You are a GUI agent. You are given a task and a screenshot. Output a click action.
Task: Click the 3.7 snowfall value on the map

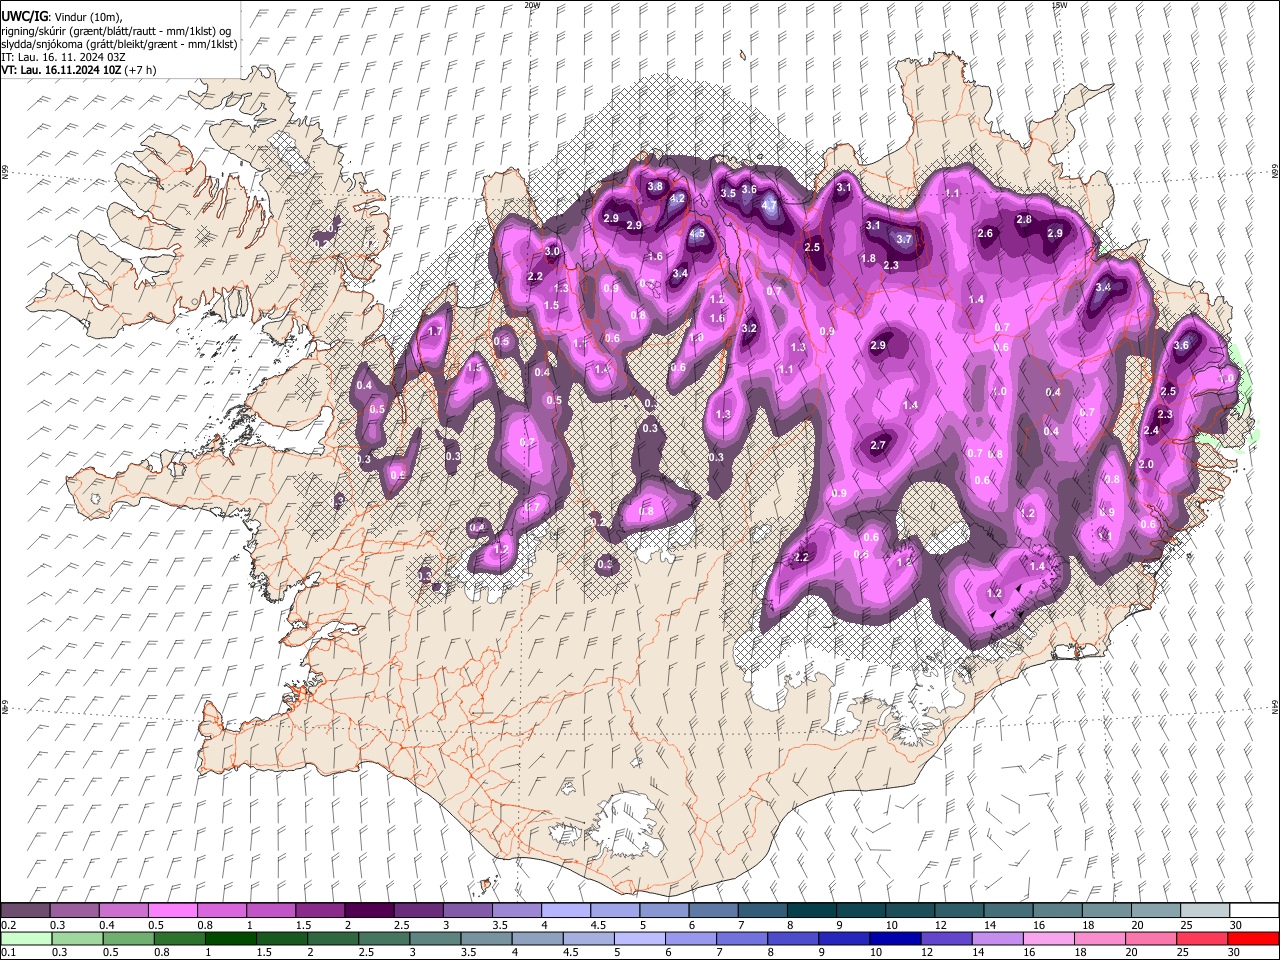tap(904, 239)
